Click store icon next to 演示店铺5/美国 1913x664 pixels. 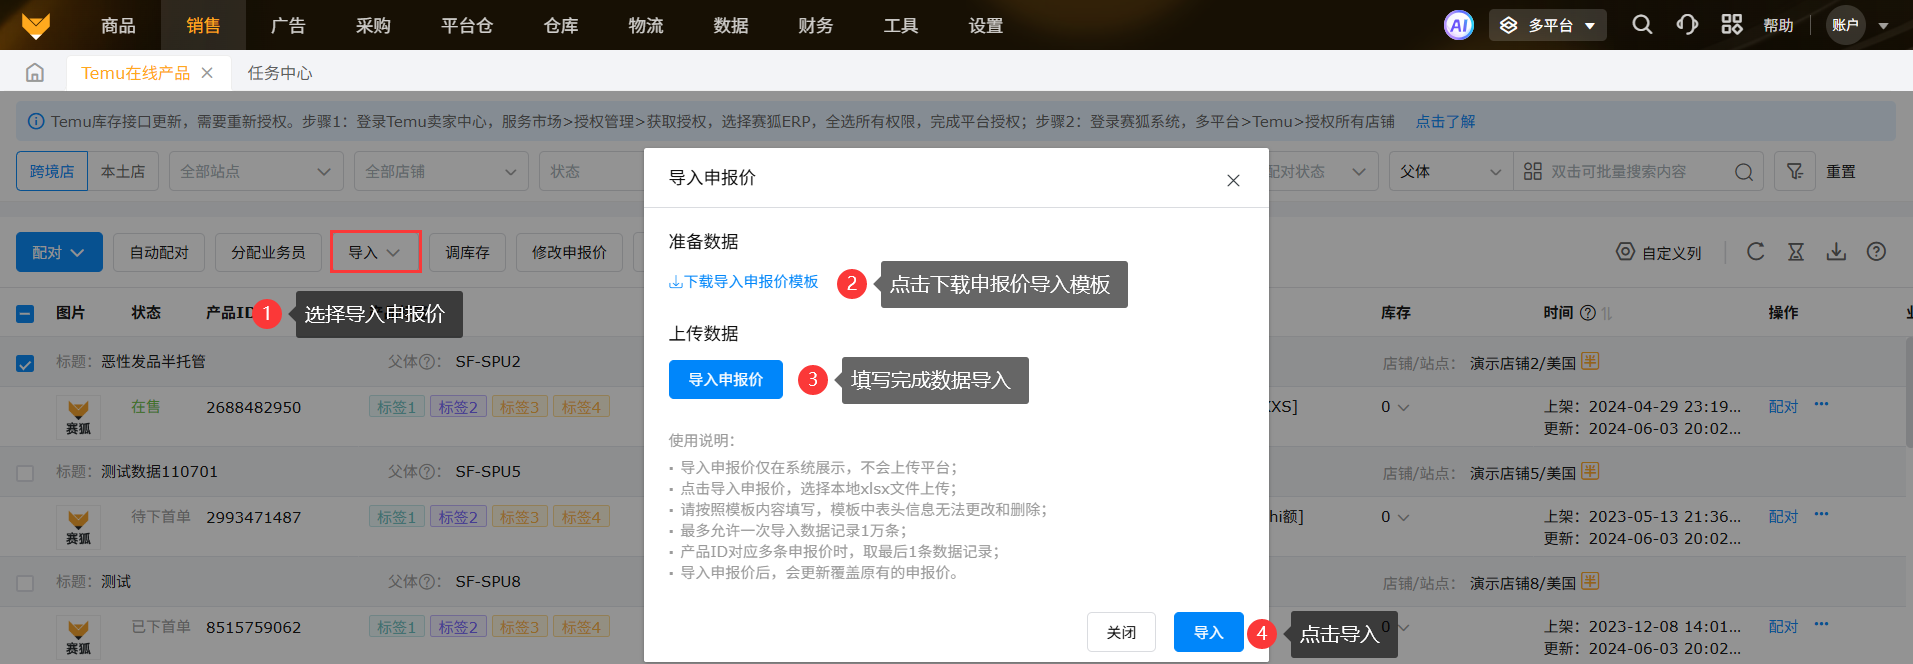(x=1590, y=471)
